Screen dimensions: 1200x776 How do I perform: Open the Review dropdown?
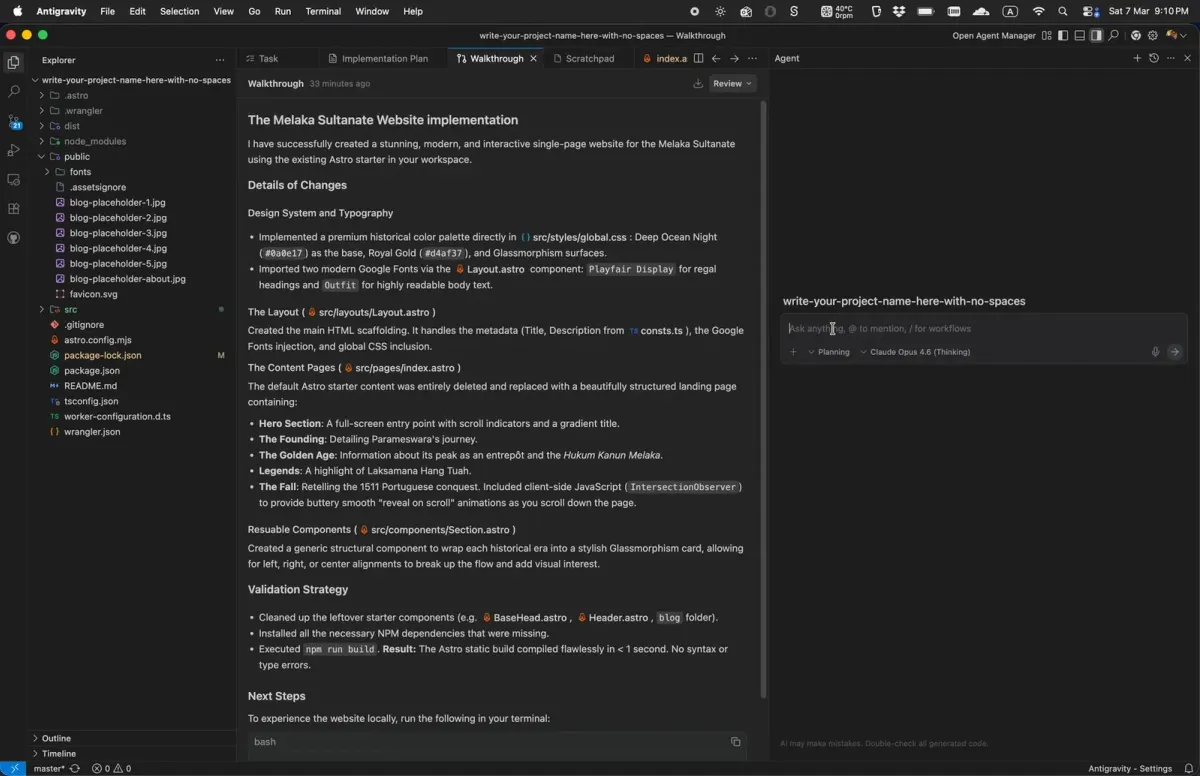click(x=733, y=84)
